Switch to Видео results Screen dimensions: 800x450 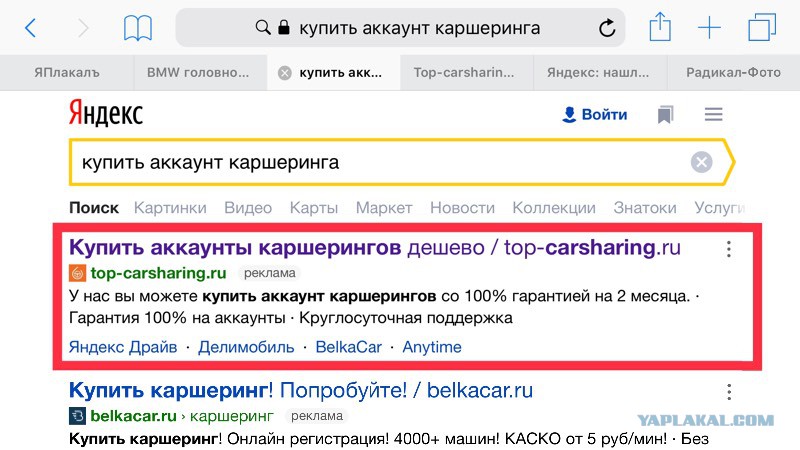click(x=248, y=208)
